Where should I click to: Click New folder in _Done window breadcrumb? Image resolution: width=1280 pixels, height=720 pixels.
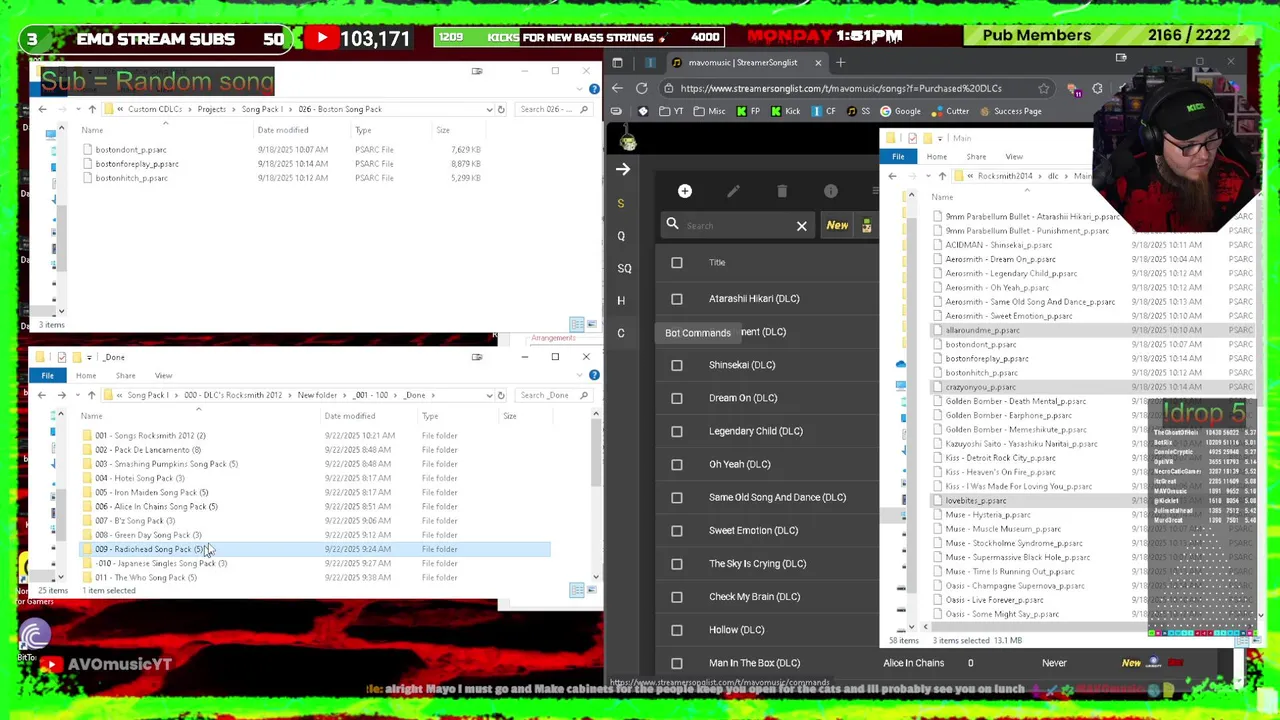pyautogui.click(x=317, y=395)
